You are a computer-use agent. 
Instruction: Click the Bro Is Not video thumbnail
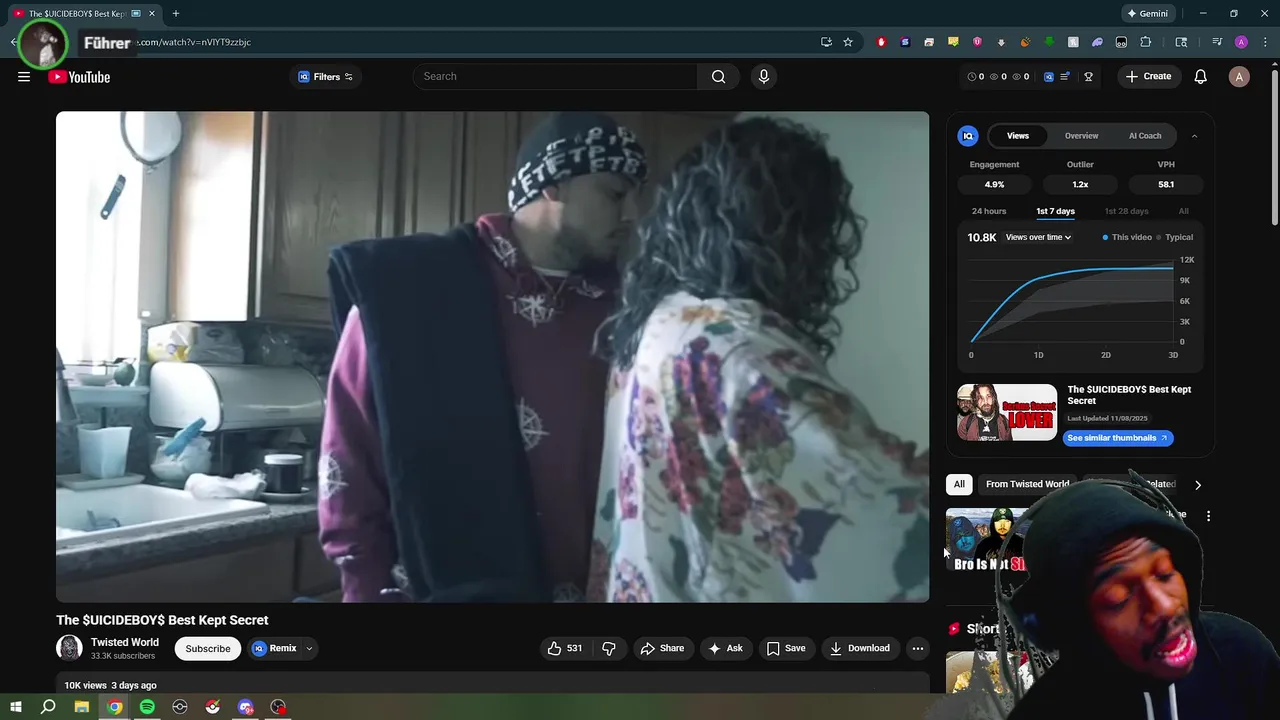point(988,540)
